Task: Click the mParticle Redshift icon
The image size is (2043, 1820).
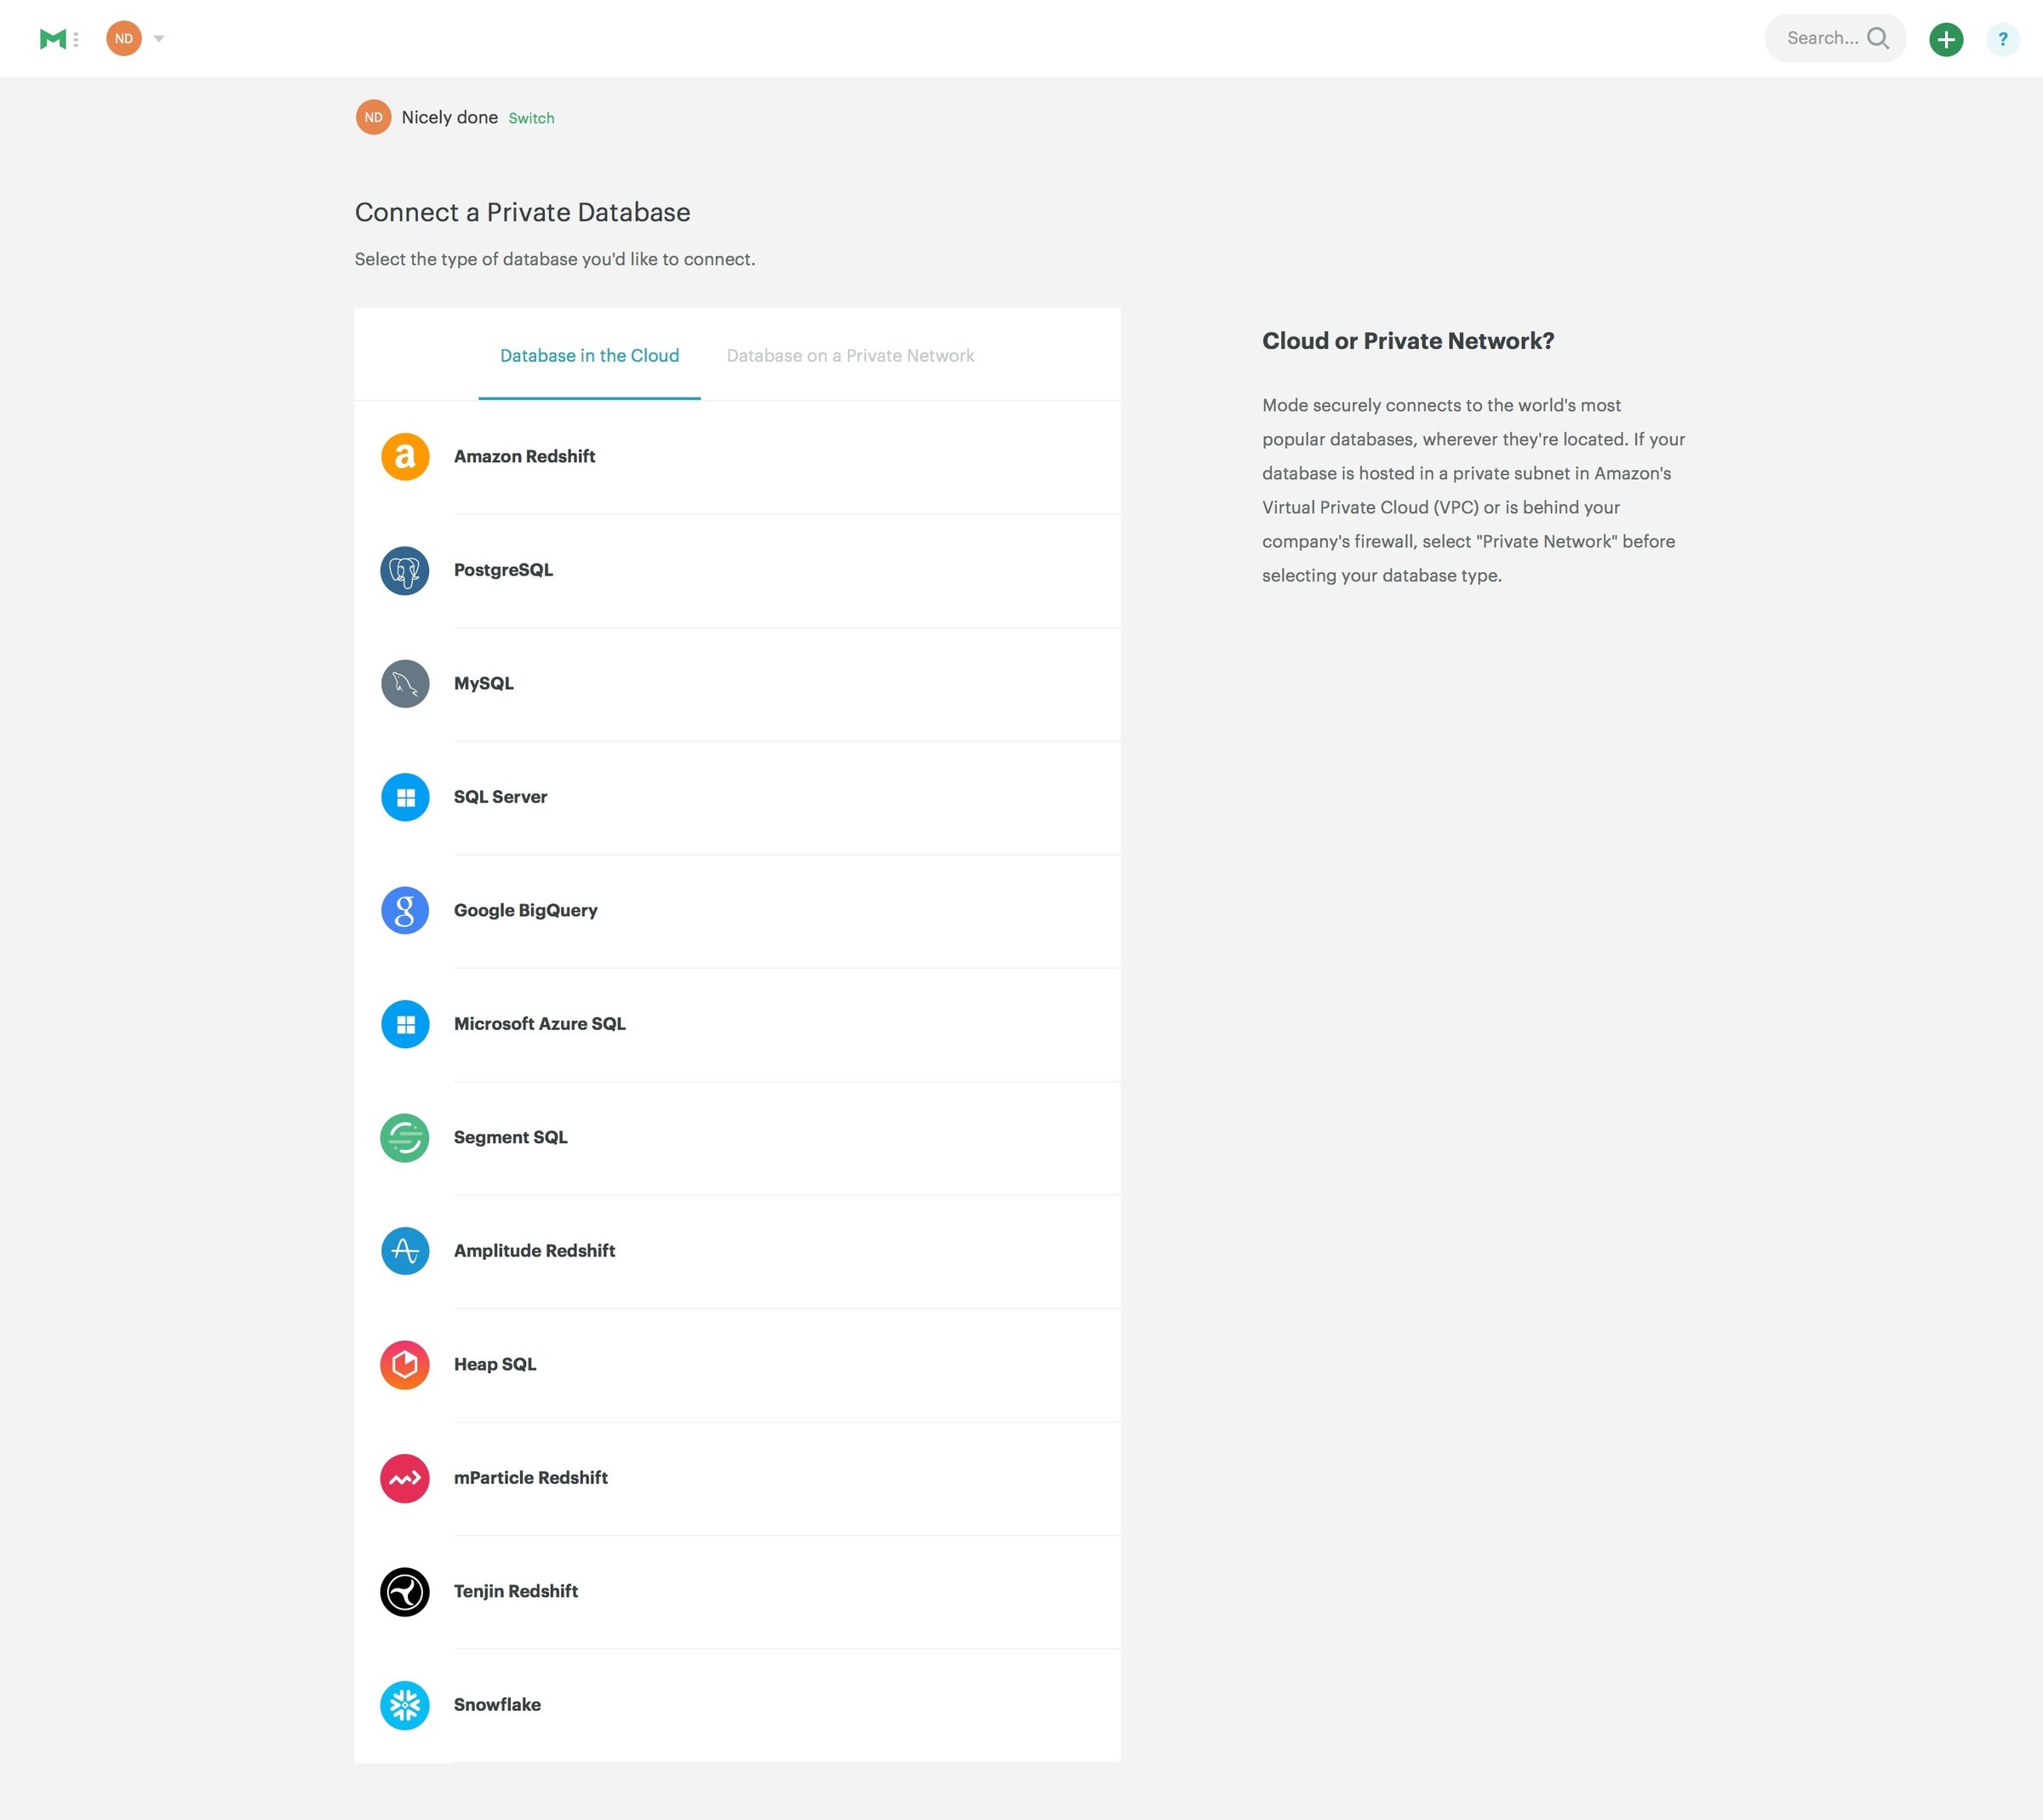Action: 405,1479
